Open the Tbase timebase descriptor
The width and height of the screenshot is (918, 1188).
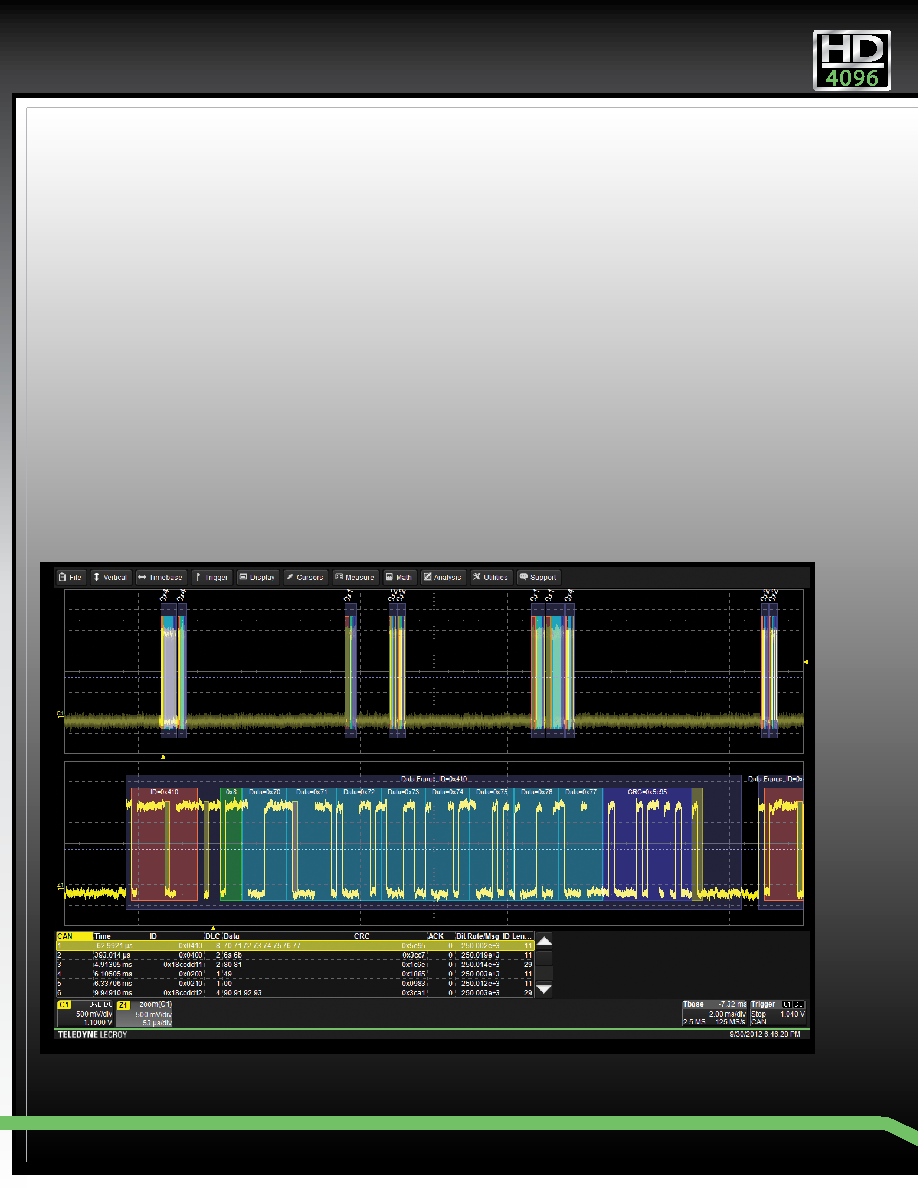point(714,1014)
